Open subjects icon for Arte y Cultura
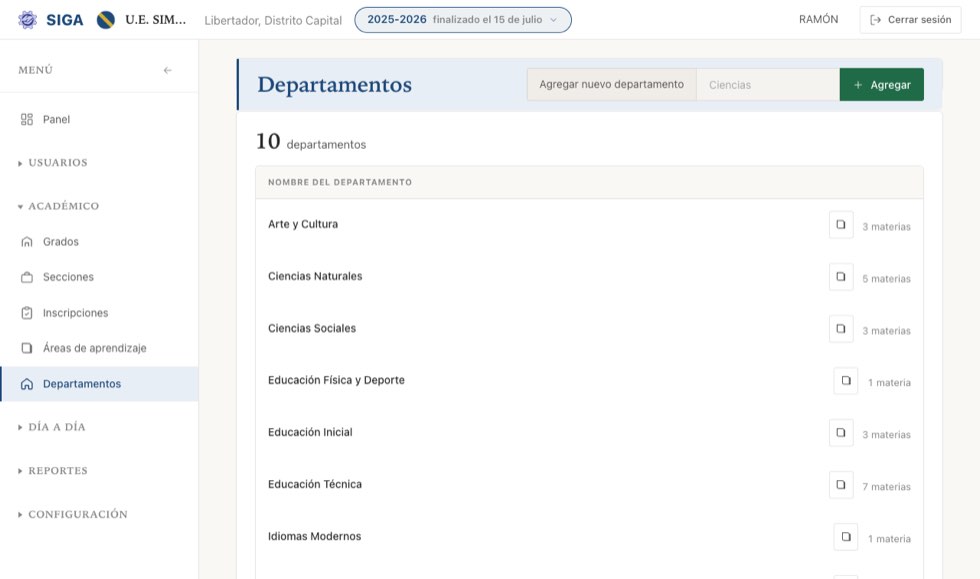Viewport: 980px width, 579px height. (841, 224)
